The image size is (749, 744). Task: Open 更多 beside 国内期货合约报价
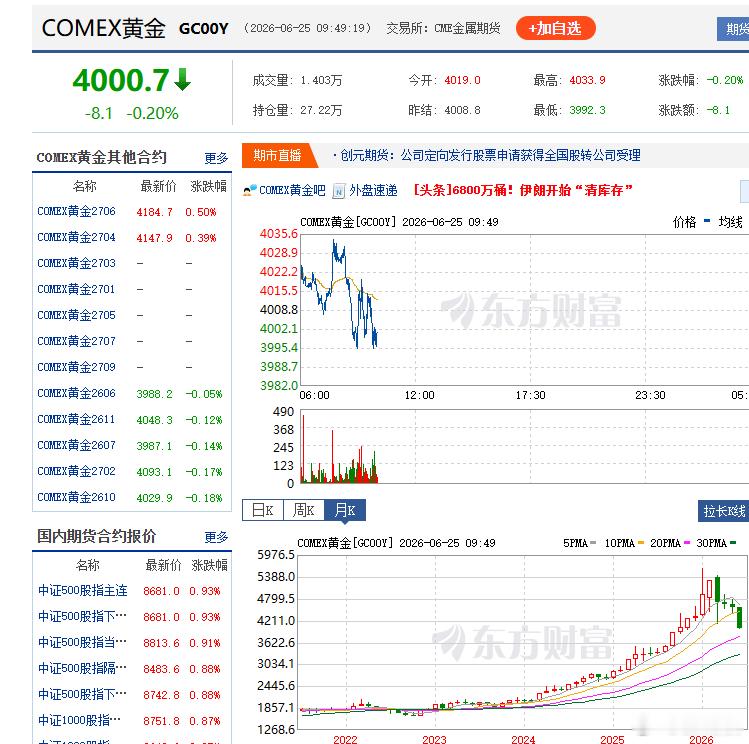click(x=216, y=537)
